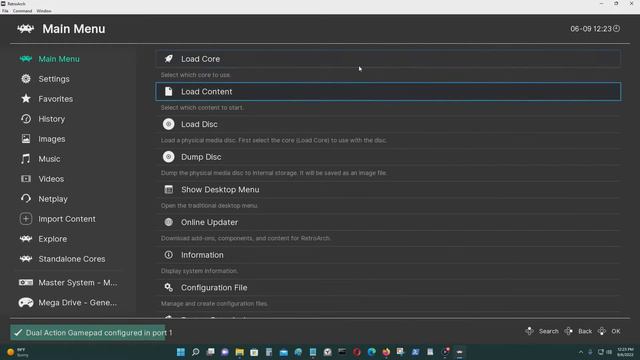Show hidden system tray icons

coord(581,352)
